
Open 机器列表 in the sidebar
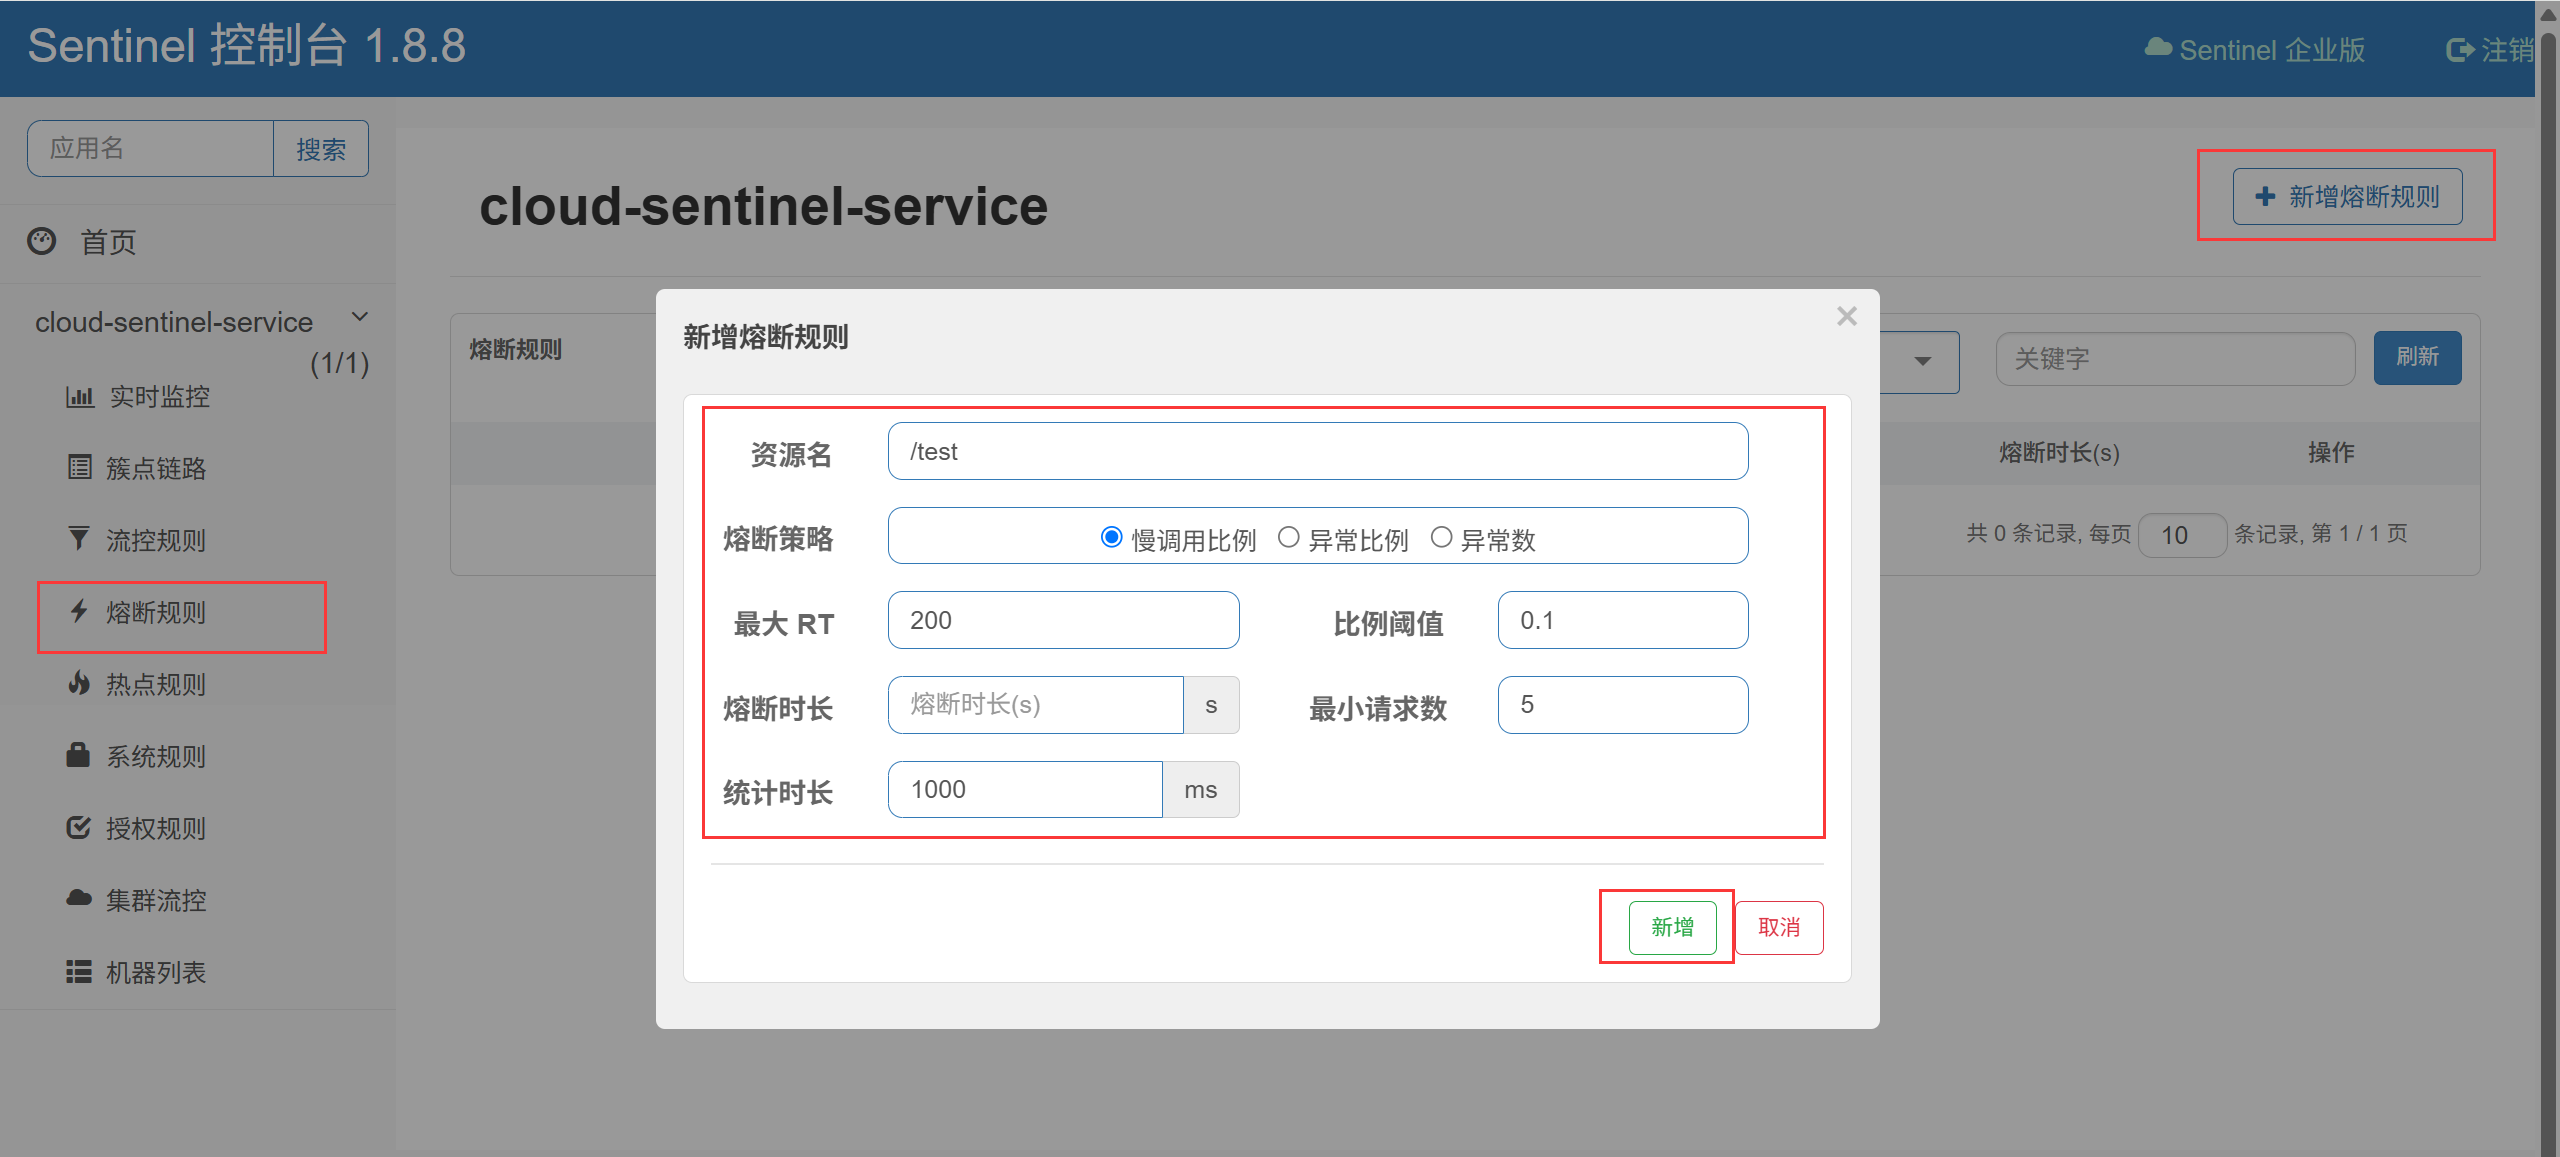(156, 972)
